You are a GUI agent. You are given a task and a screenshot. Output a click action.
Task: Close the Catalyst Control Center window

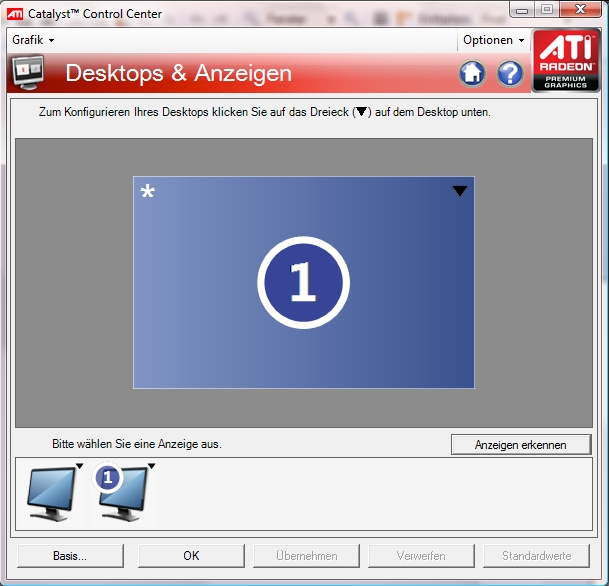pyautogui.click(x=580, y=9)
